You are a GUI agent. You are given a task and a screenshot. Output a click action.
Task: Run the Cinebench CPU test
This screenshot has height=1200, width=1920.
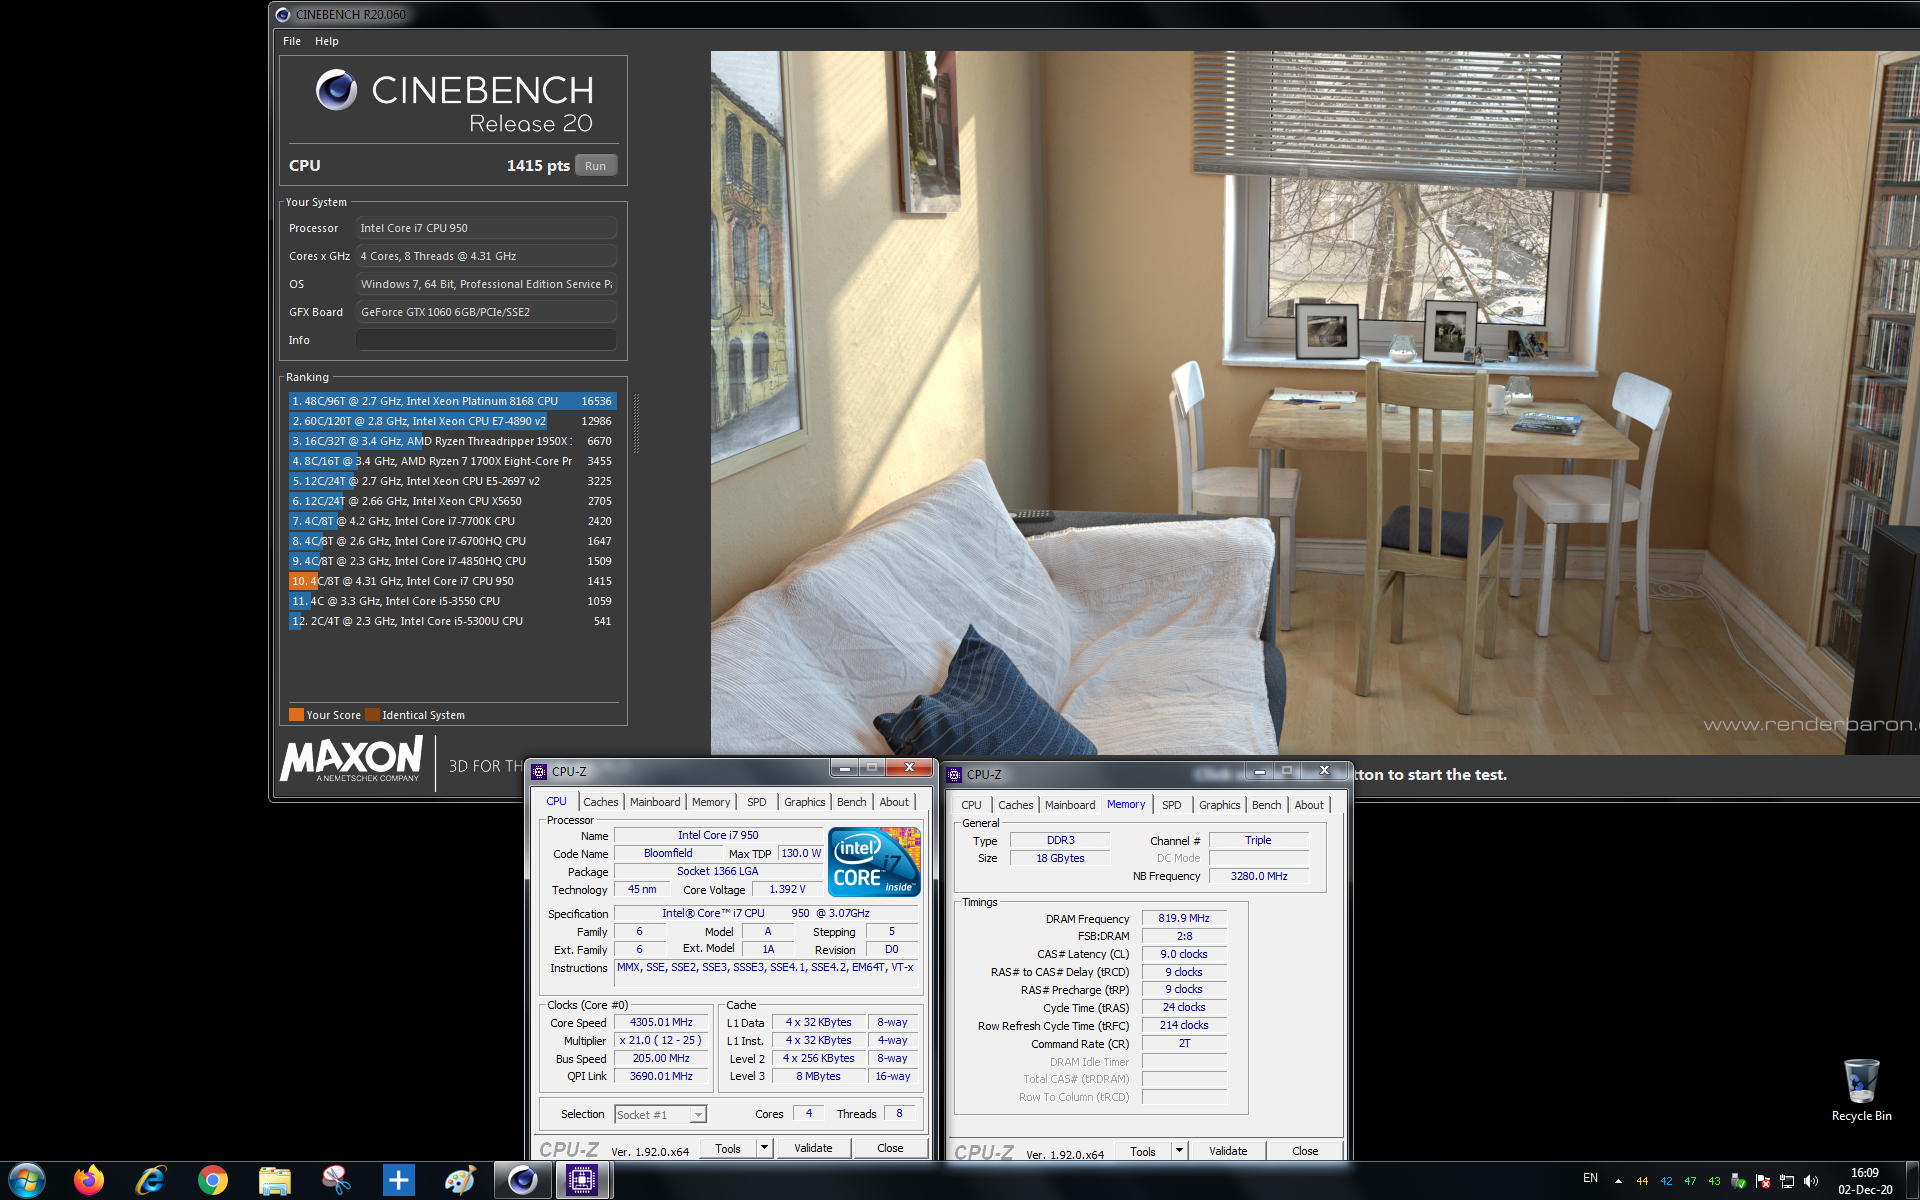point(595,166)
